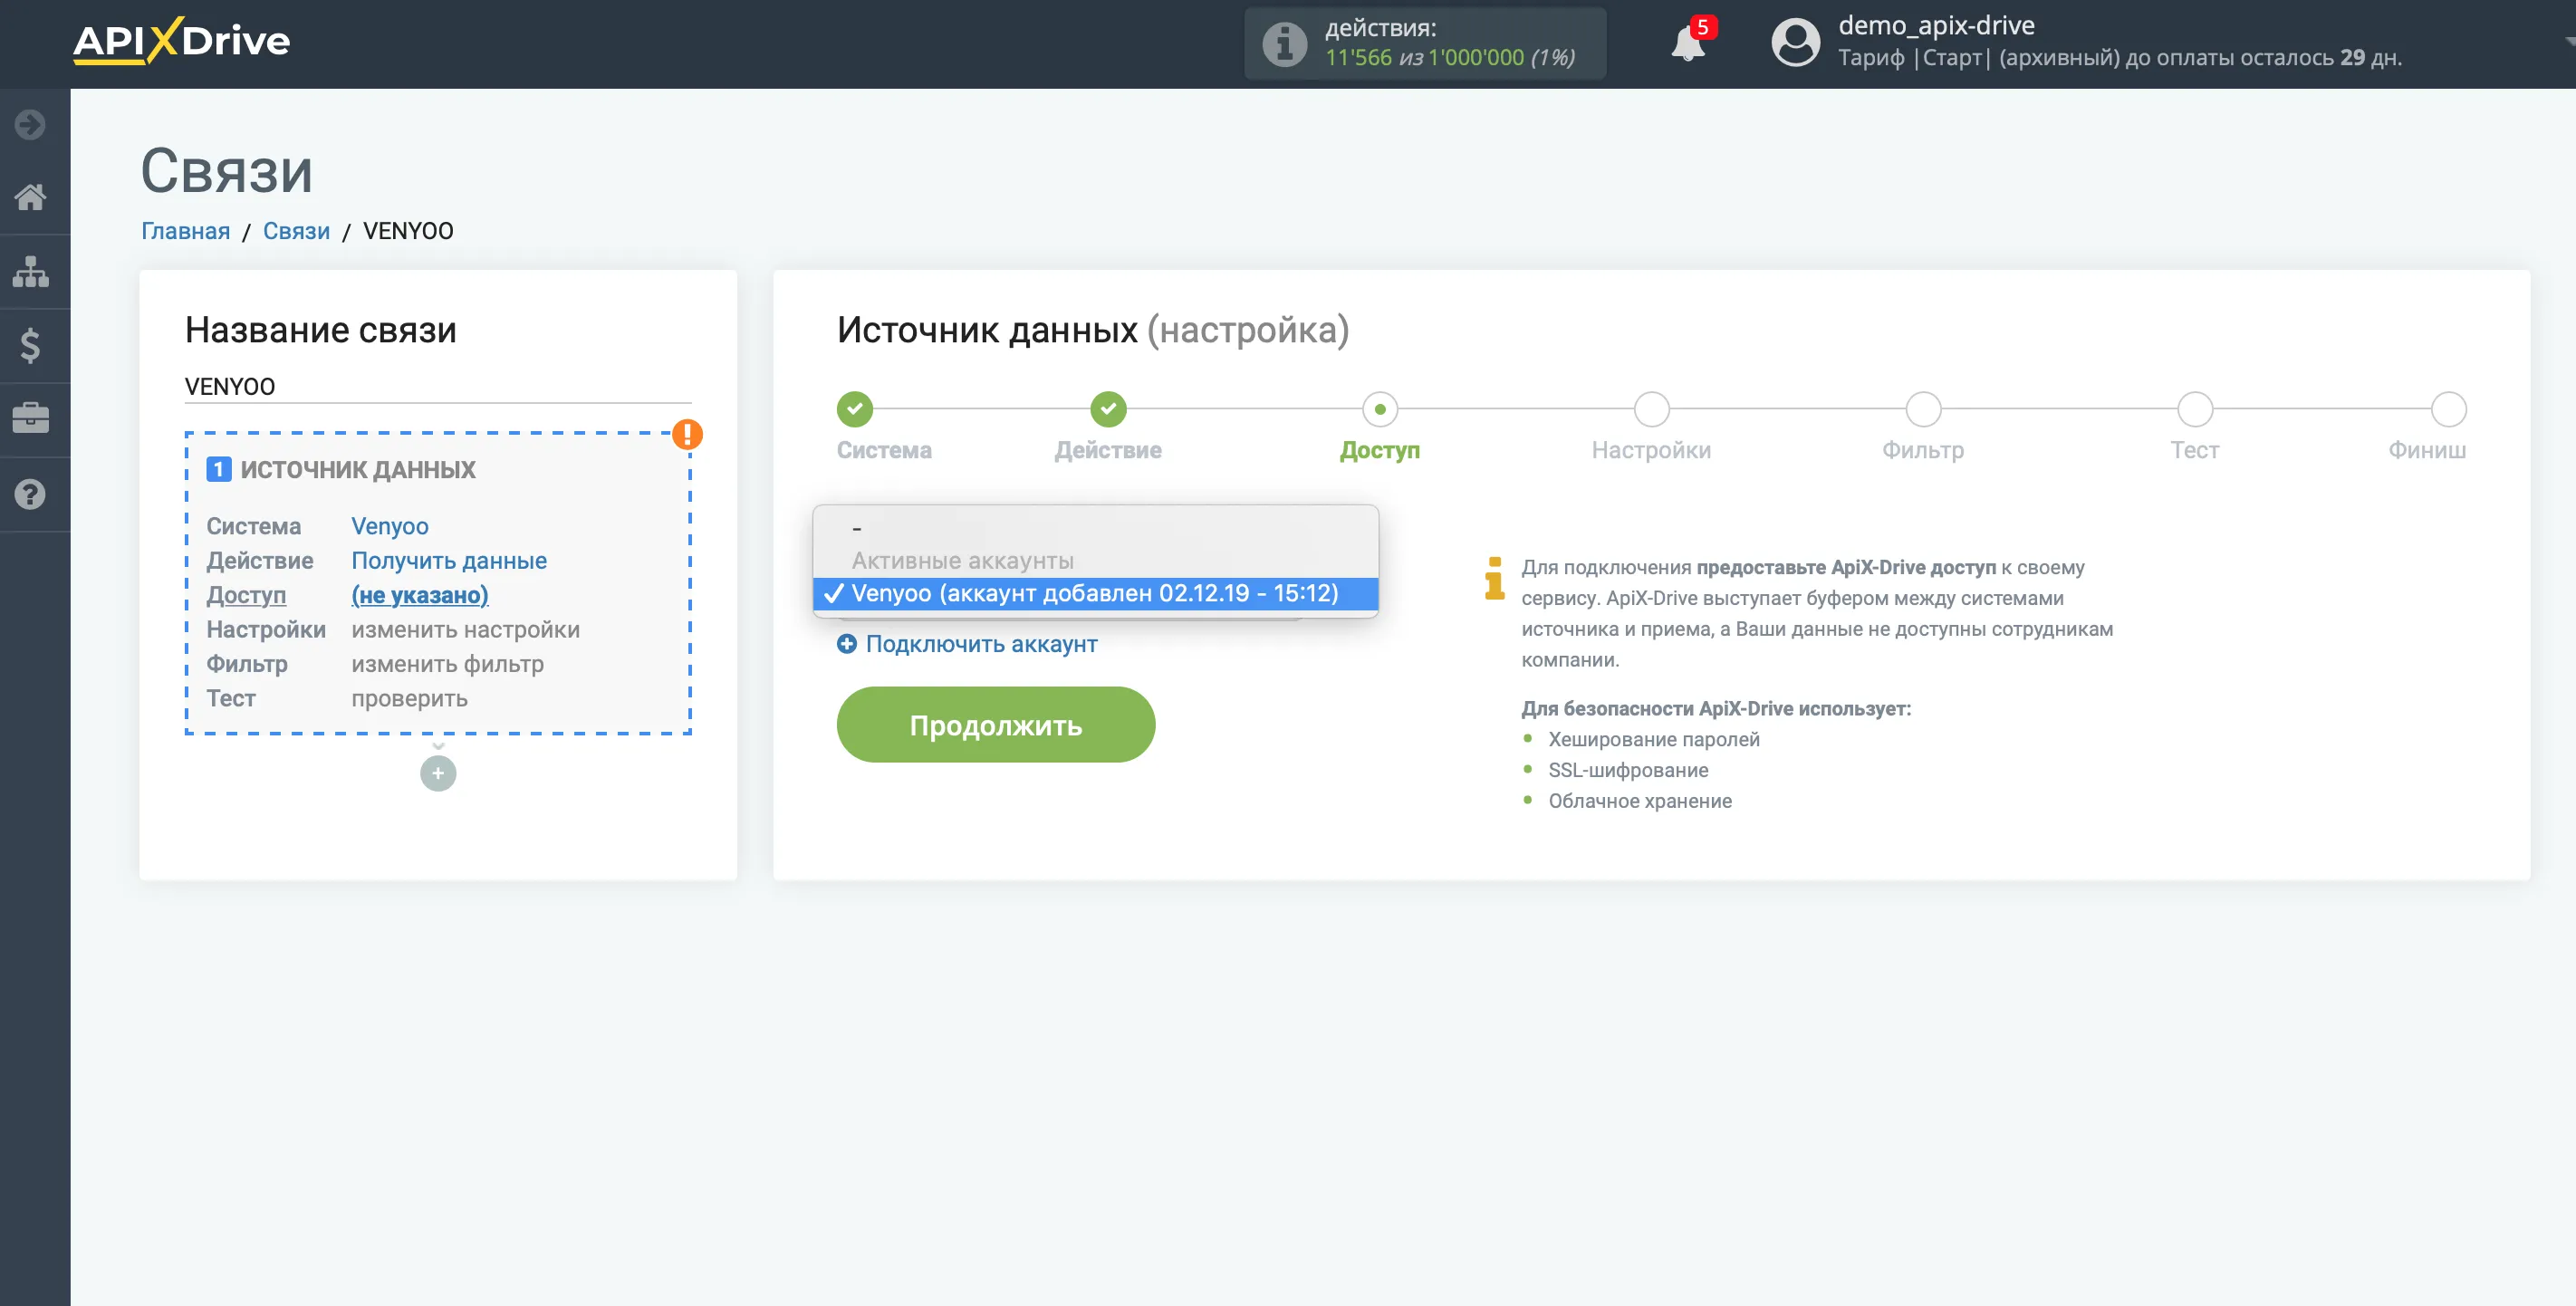Add a new block with the plus button

coord(438,773)
